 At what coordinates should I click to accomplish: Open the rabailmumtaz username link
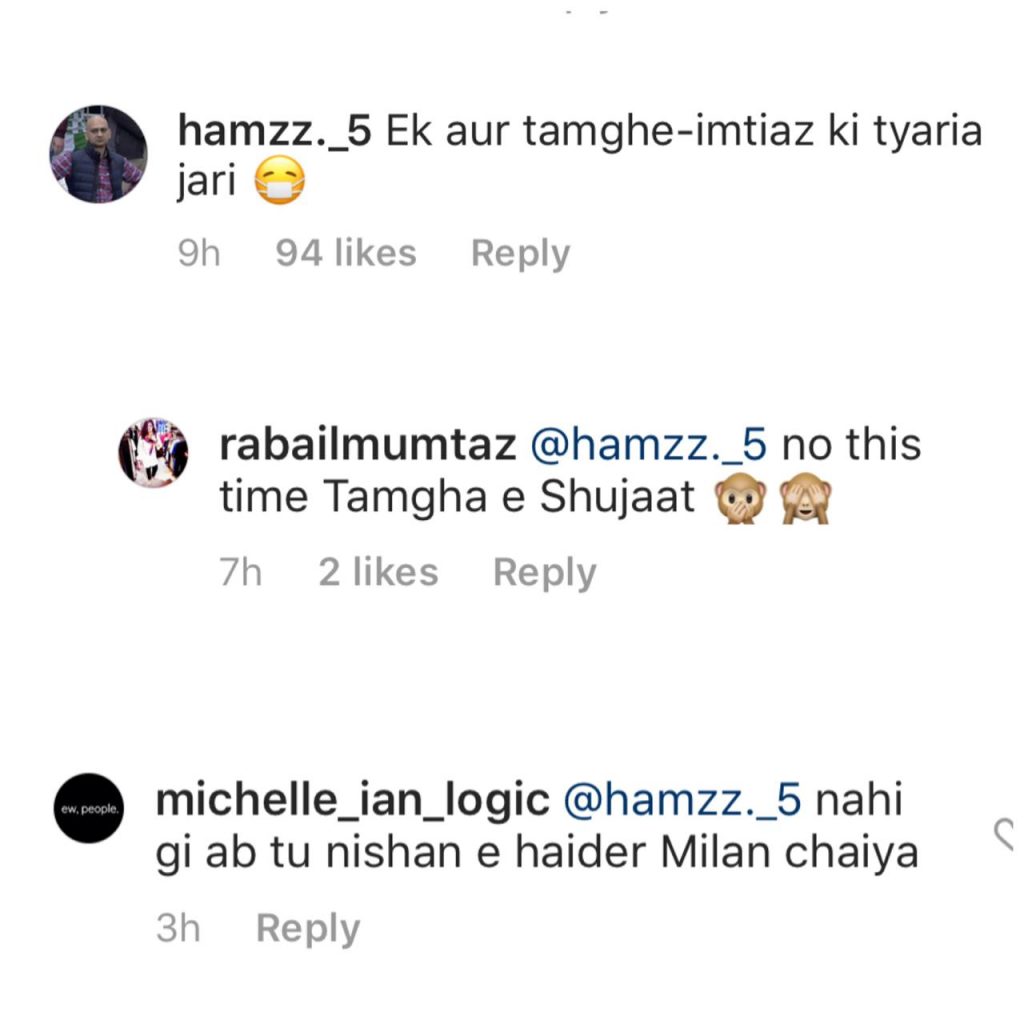[368, 445]
